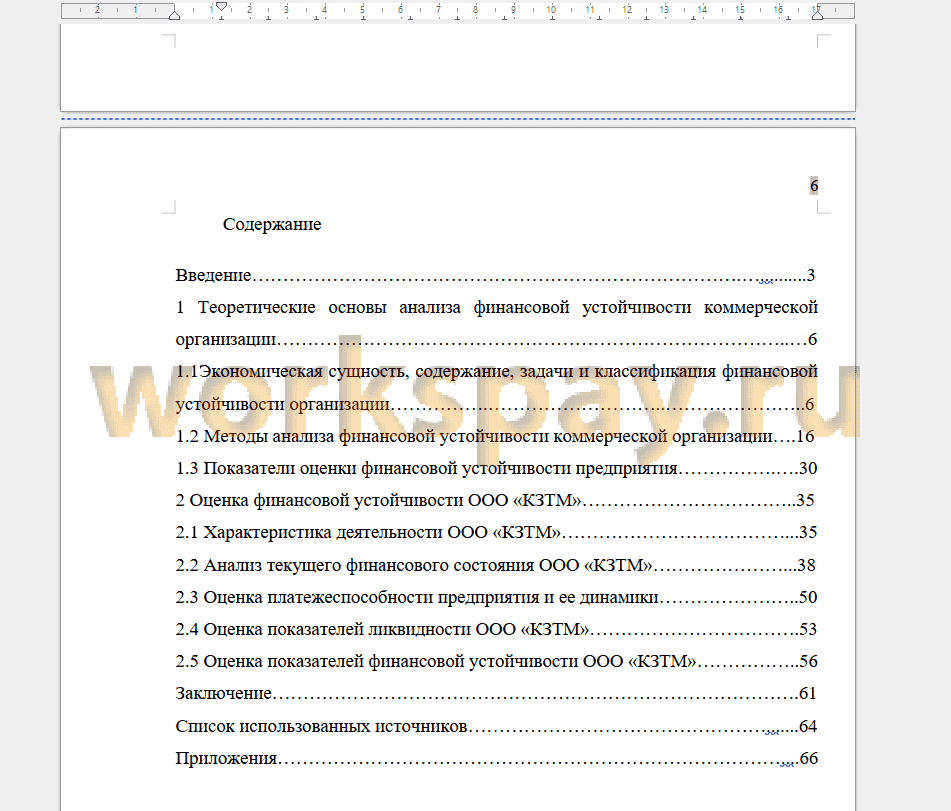
Task: Click the page number 6 in header
Action: coord(814,186)
